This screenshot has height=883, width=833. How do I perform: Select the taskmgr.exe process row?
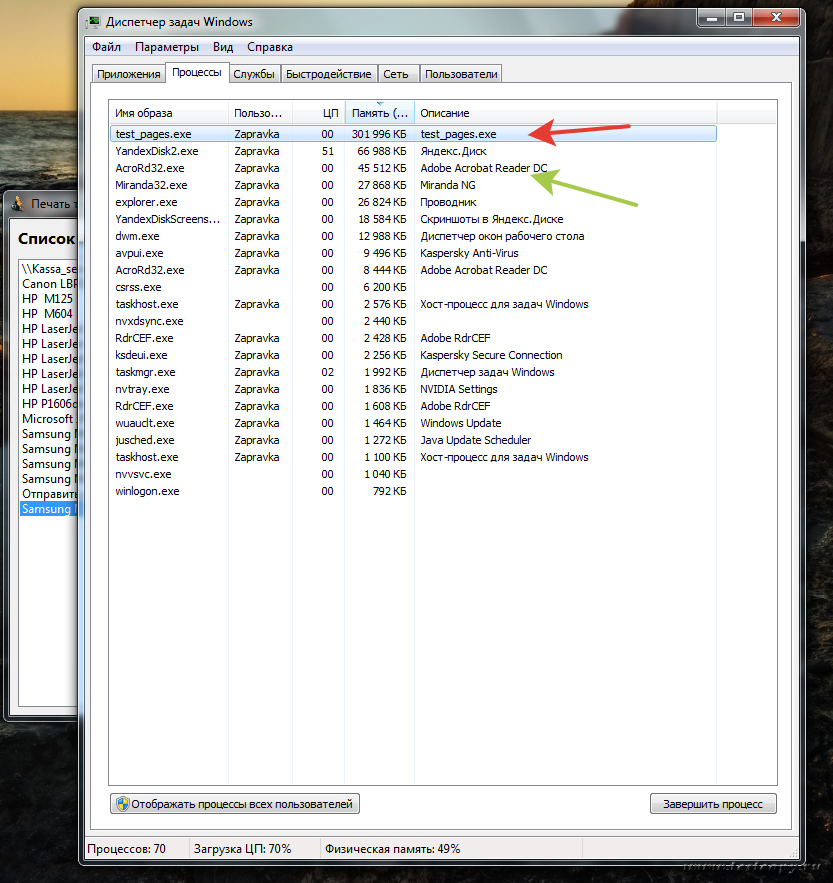(x=146, y=372)
